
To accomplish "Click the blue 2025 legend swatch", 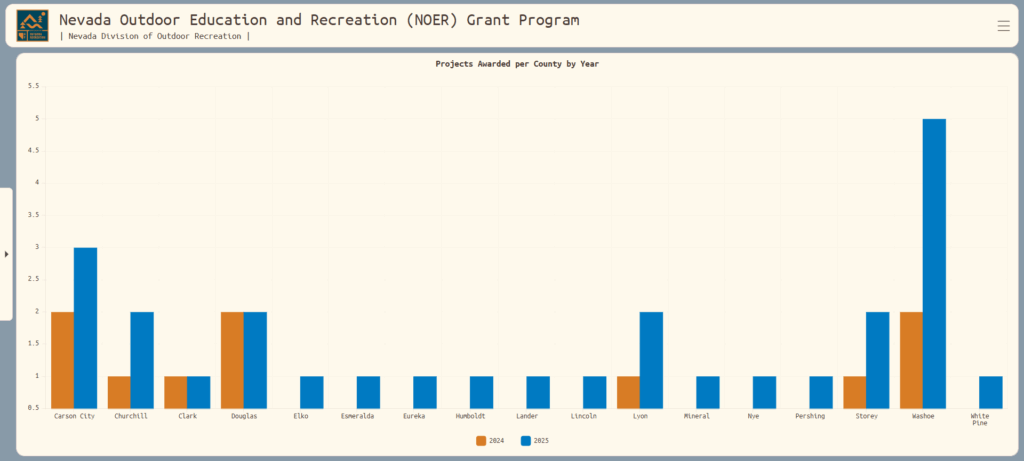I will pyautogui.click(x=526, y=440).
